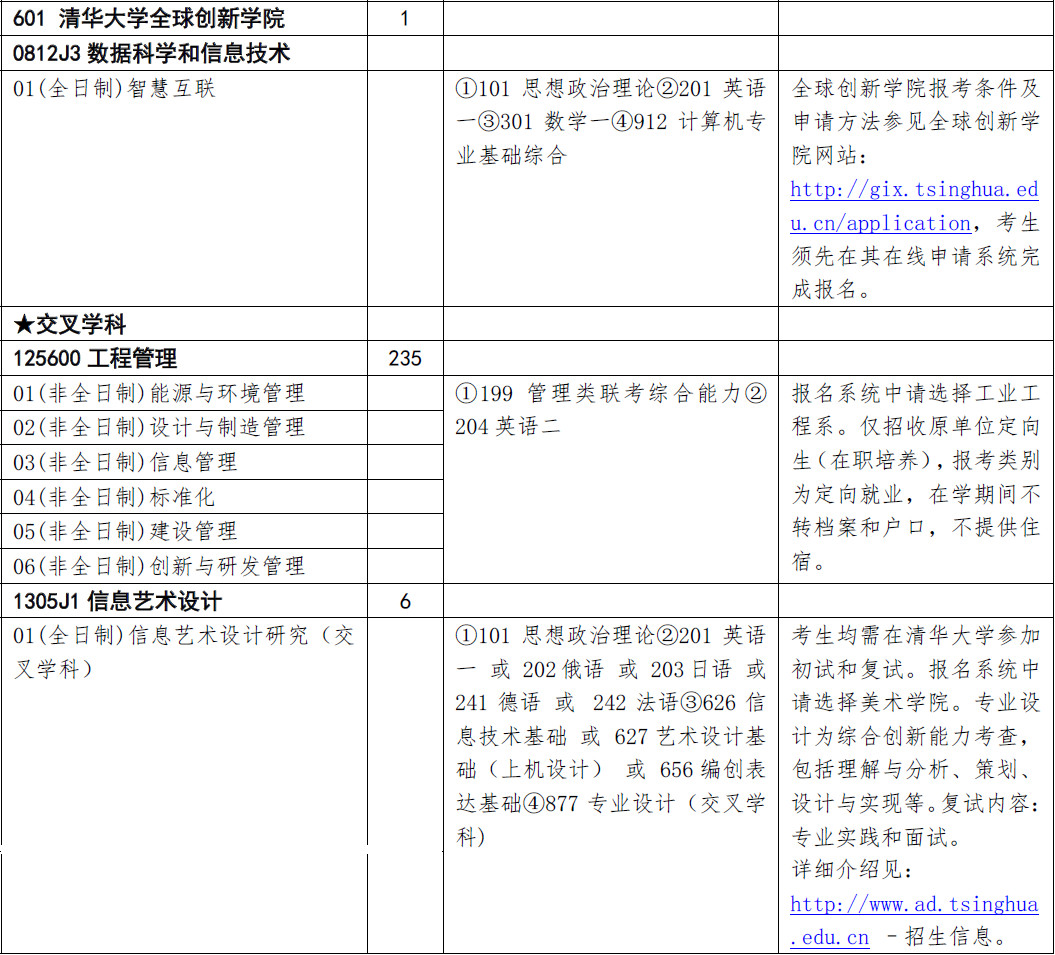Click enrollment count 1 for 全球创新学院
The image size is (1055, 955).
[x=404, y=18]
